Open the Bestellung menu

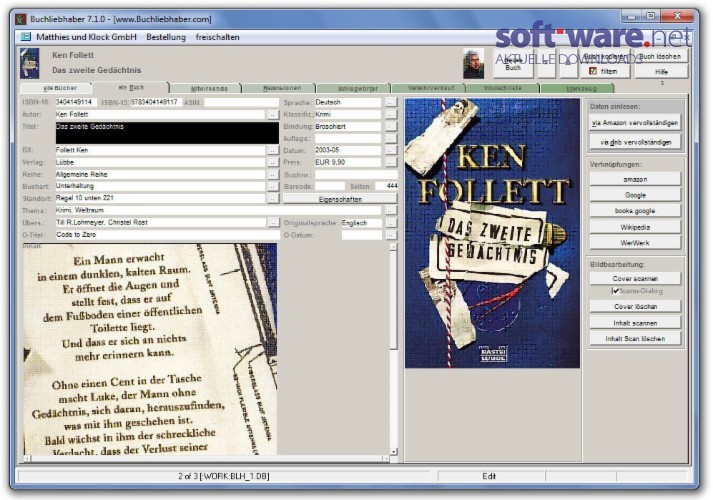[166, 37]
